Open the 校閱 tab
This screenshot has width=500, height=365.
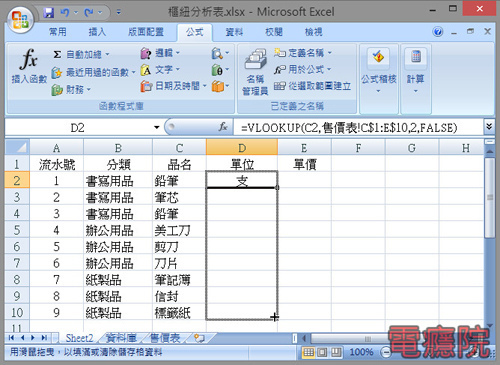click(274, 32)
